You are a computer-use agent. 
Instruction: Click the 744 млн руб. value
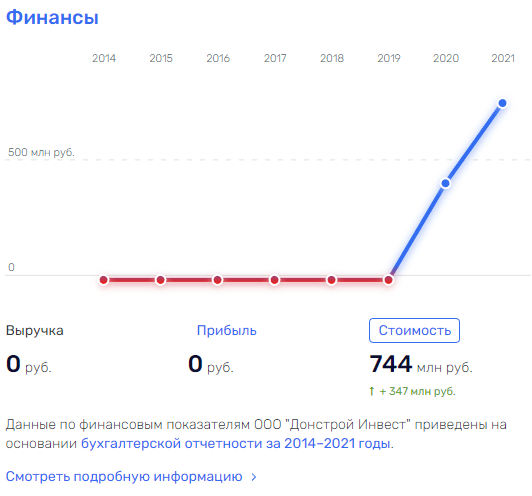pyautogui.click(x=421, y=364)
